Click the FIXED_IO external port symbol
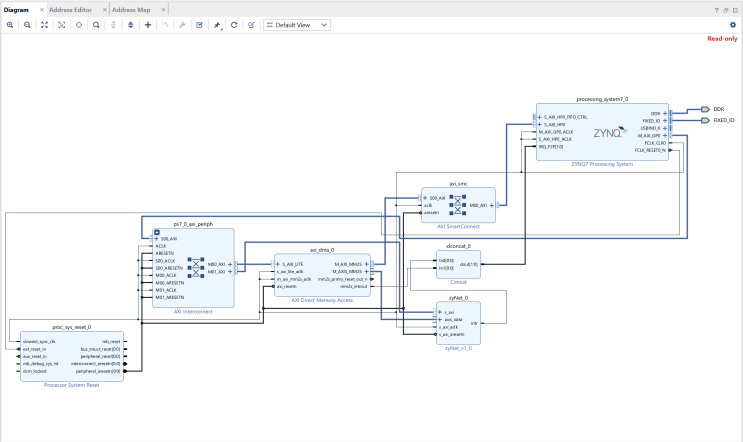The width and height of the screenshot is (743, 442). pyautogui.click(x=705, y=120)
